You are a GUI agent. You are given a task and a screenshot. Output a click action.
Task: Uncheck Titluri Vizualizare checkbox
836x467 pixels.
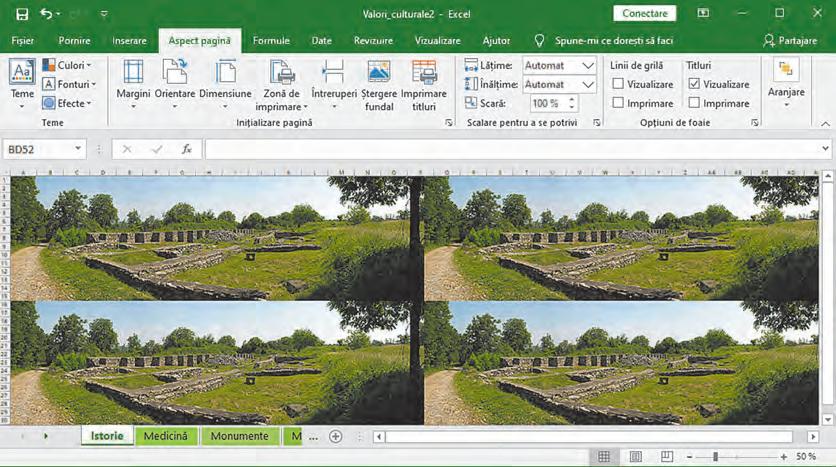[694, 84]
